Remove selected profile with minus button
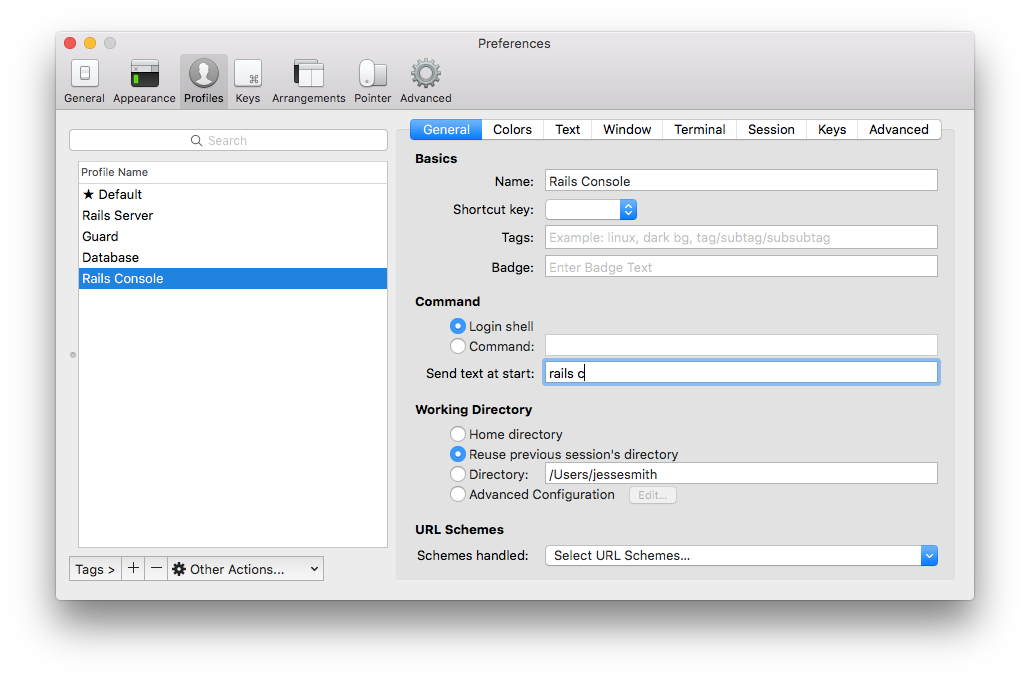 tap(156, 568)
